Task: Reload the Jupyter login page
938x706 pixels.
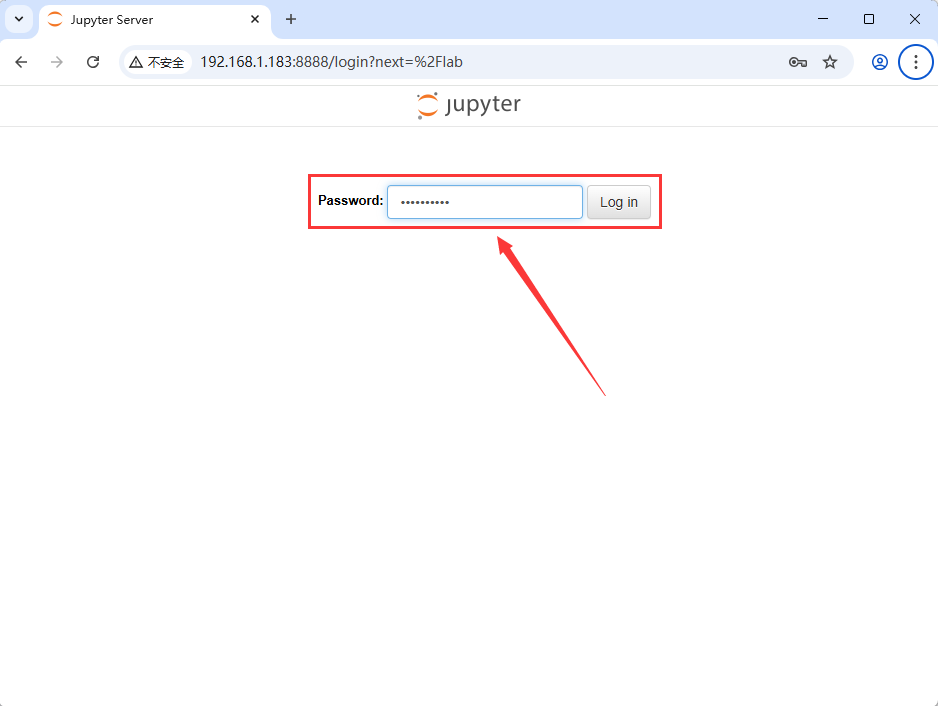Action: (93, 62)
